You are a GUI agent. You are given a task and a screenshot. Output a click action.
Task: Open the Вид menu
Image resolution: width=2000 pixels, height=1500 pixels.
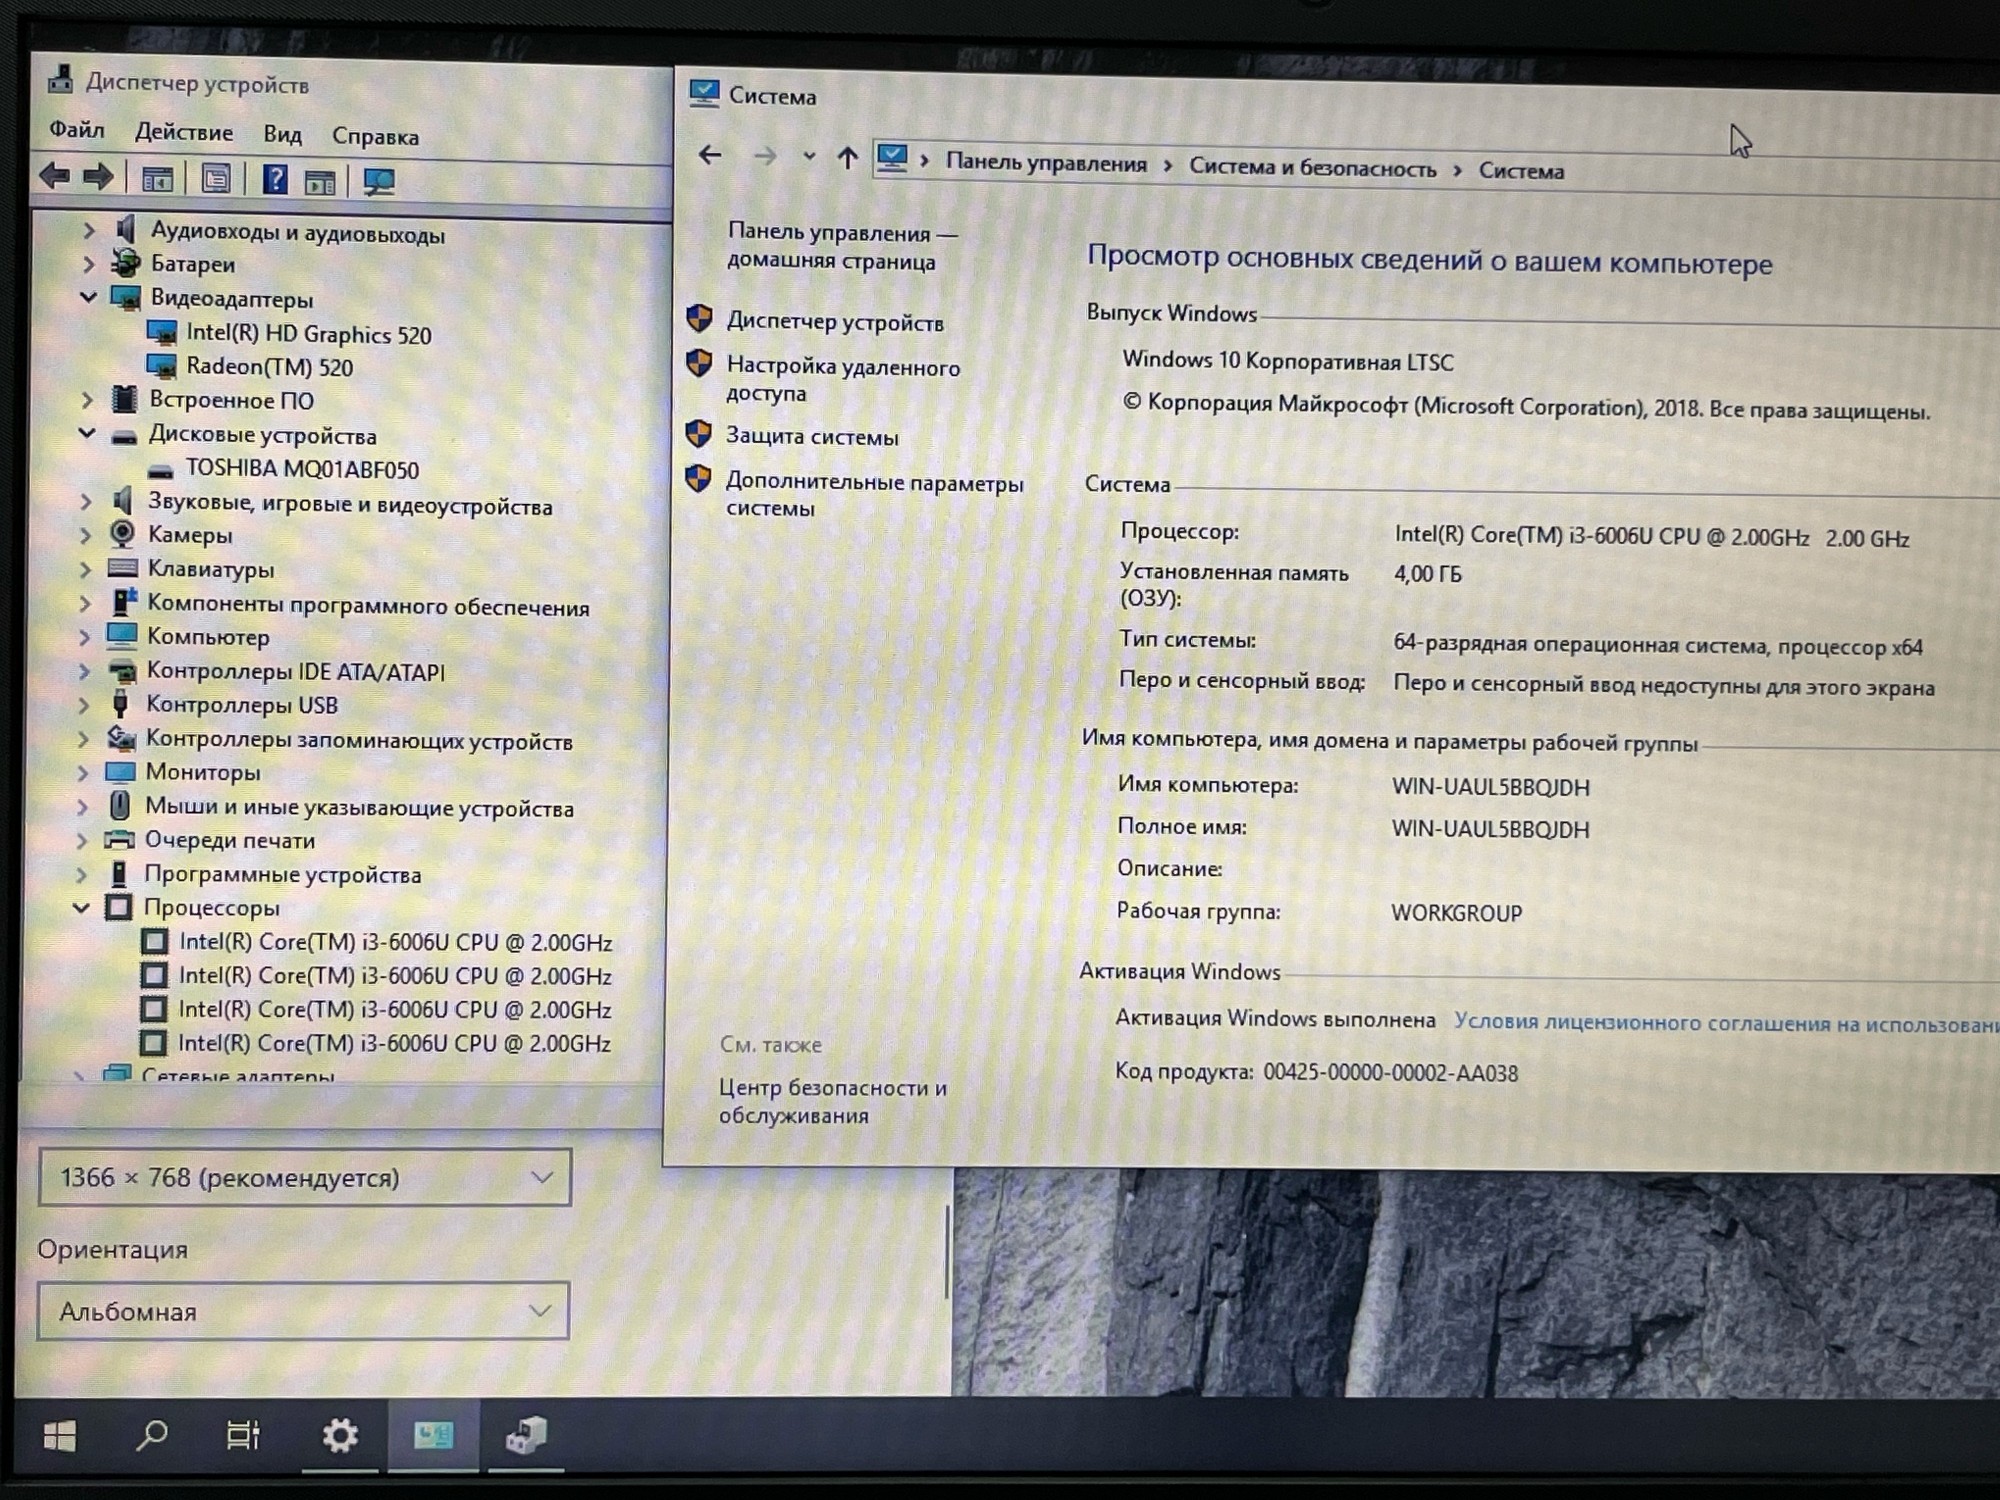(283, 134)
